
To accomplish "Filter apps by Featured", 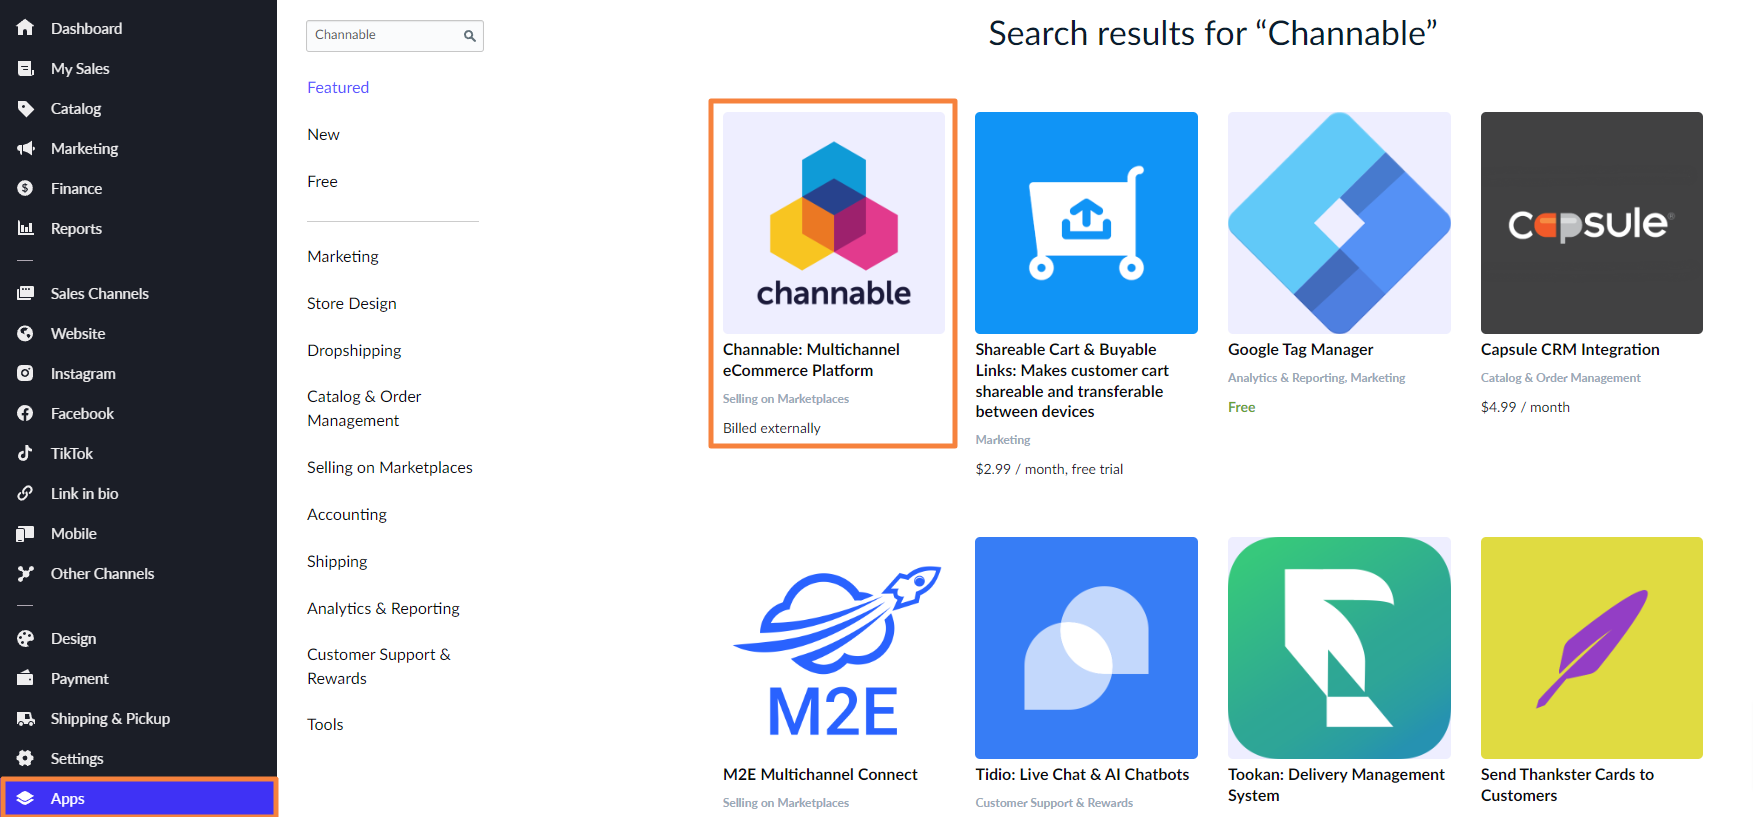I will click(x=338, y=88).
